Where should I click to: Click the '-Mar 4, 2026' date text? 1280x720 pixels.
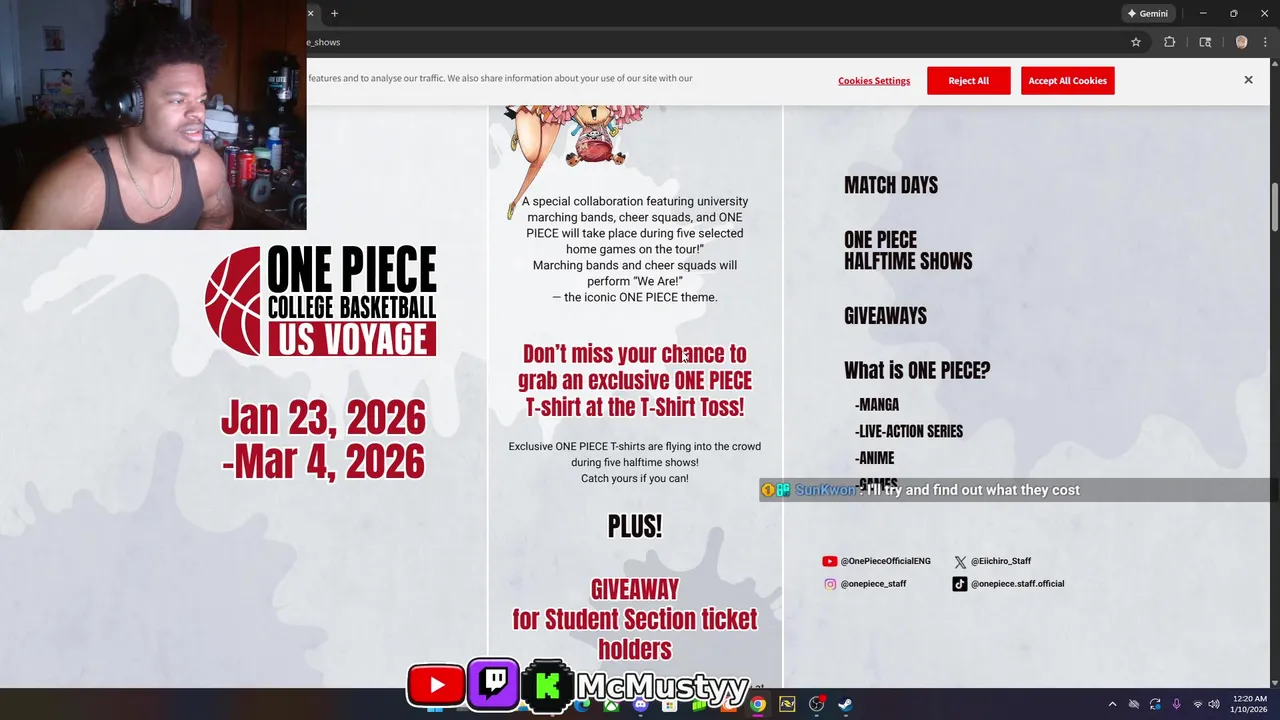point(323,462)
